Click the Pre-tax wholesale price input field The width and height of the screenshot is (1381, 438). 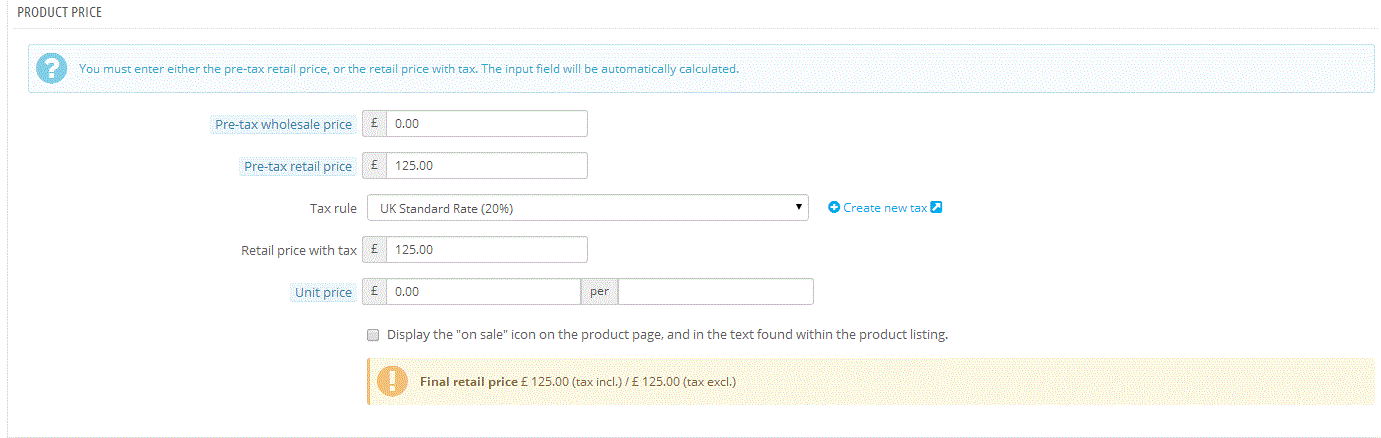(x=486, y=124)
